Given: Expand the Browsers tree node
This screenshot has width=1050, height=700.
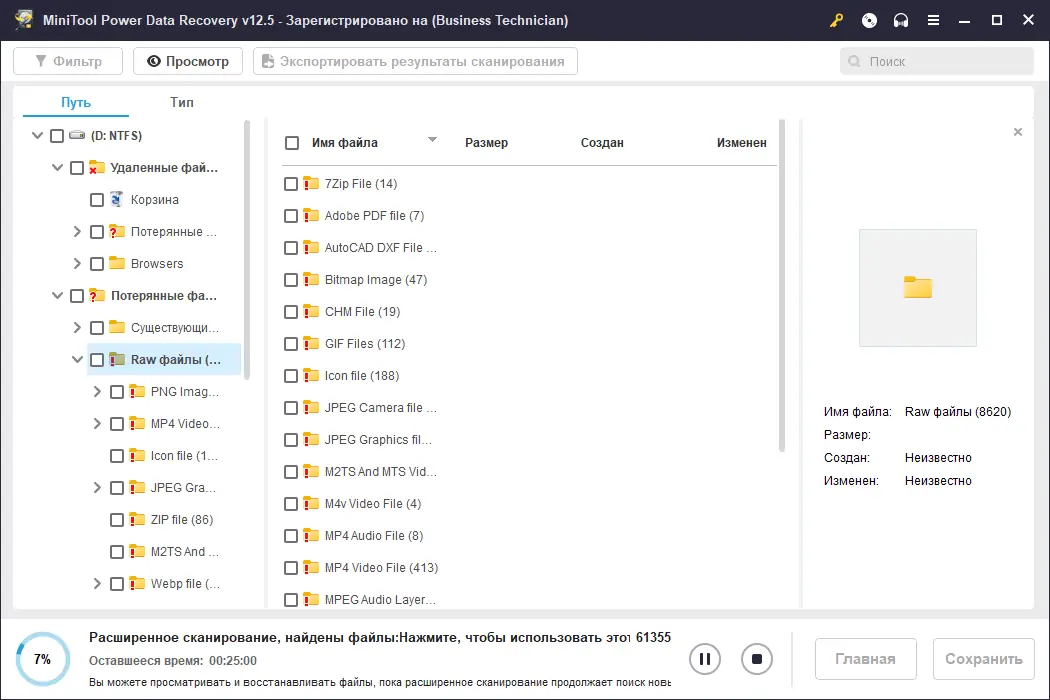Looking at the screenshot, I should [x=77, y=263].
